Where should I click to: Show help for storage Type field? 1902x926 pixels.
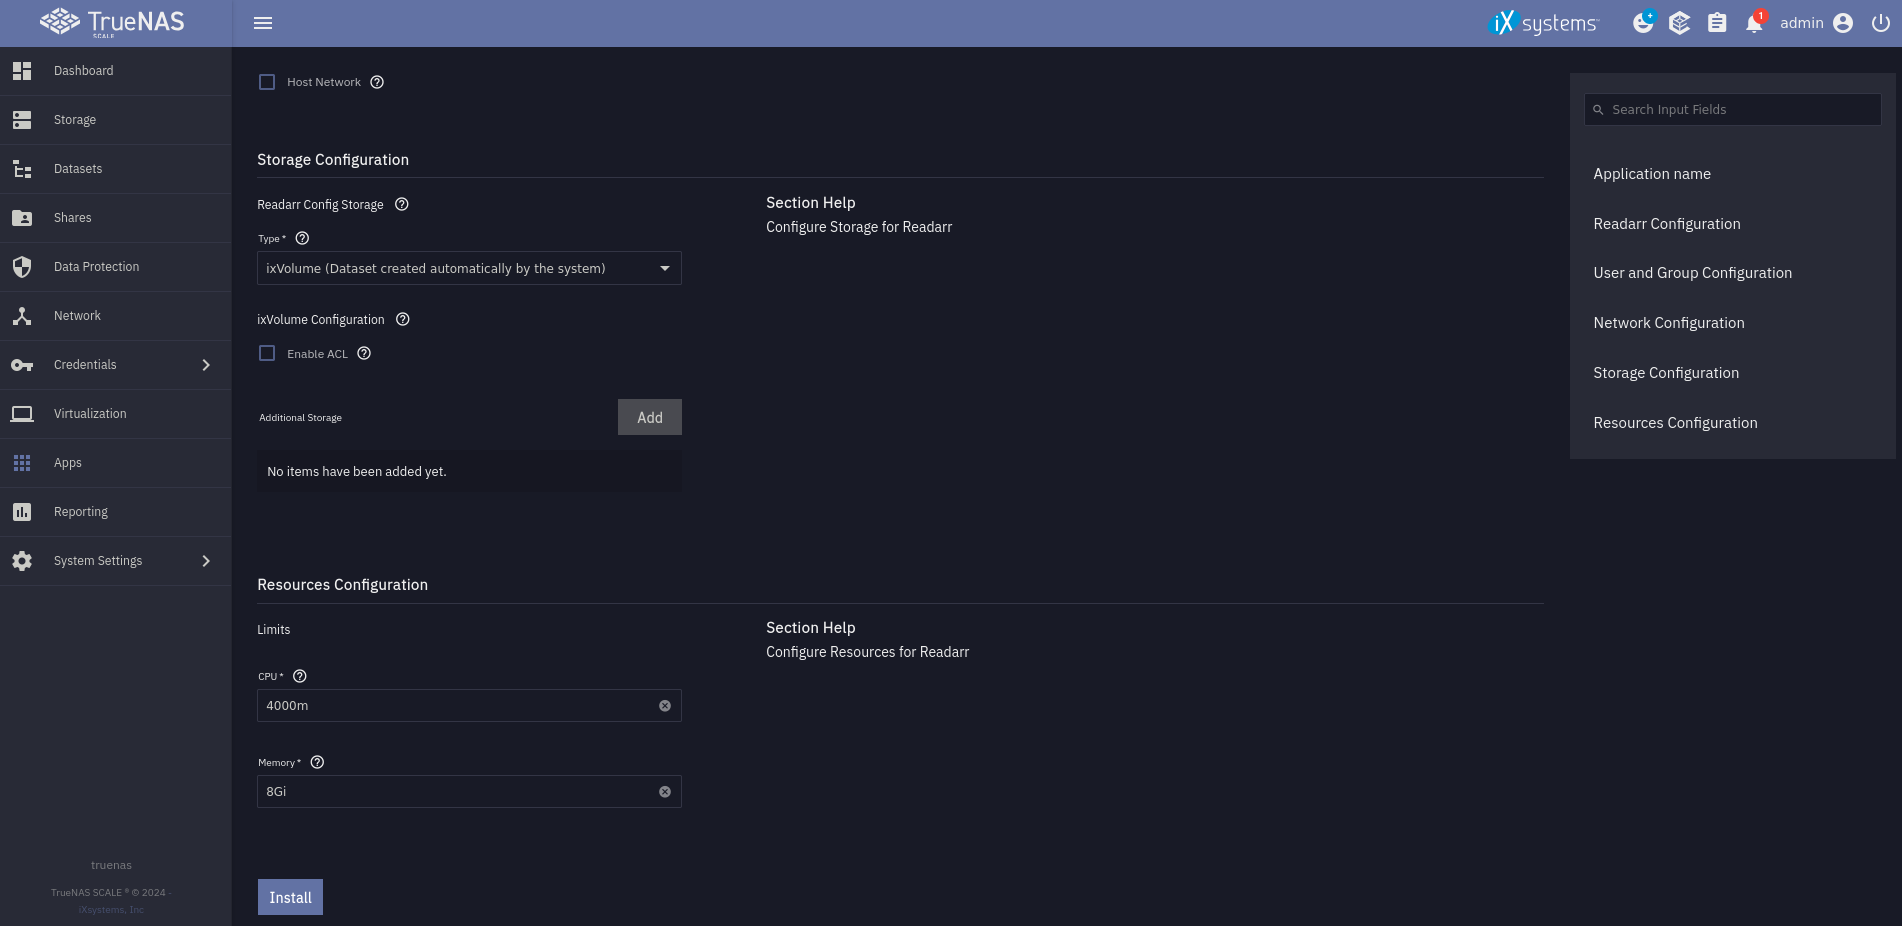coord(302,238)
